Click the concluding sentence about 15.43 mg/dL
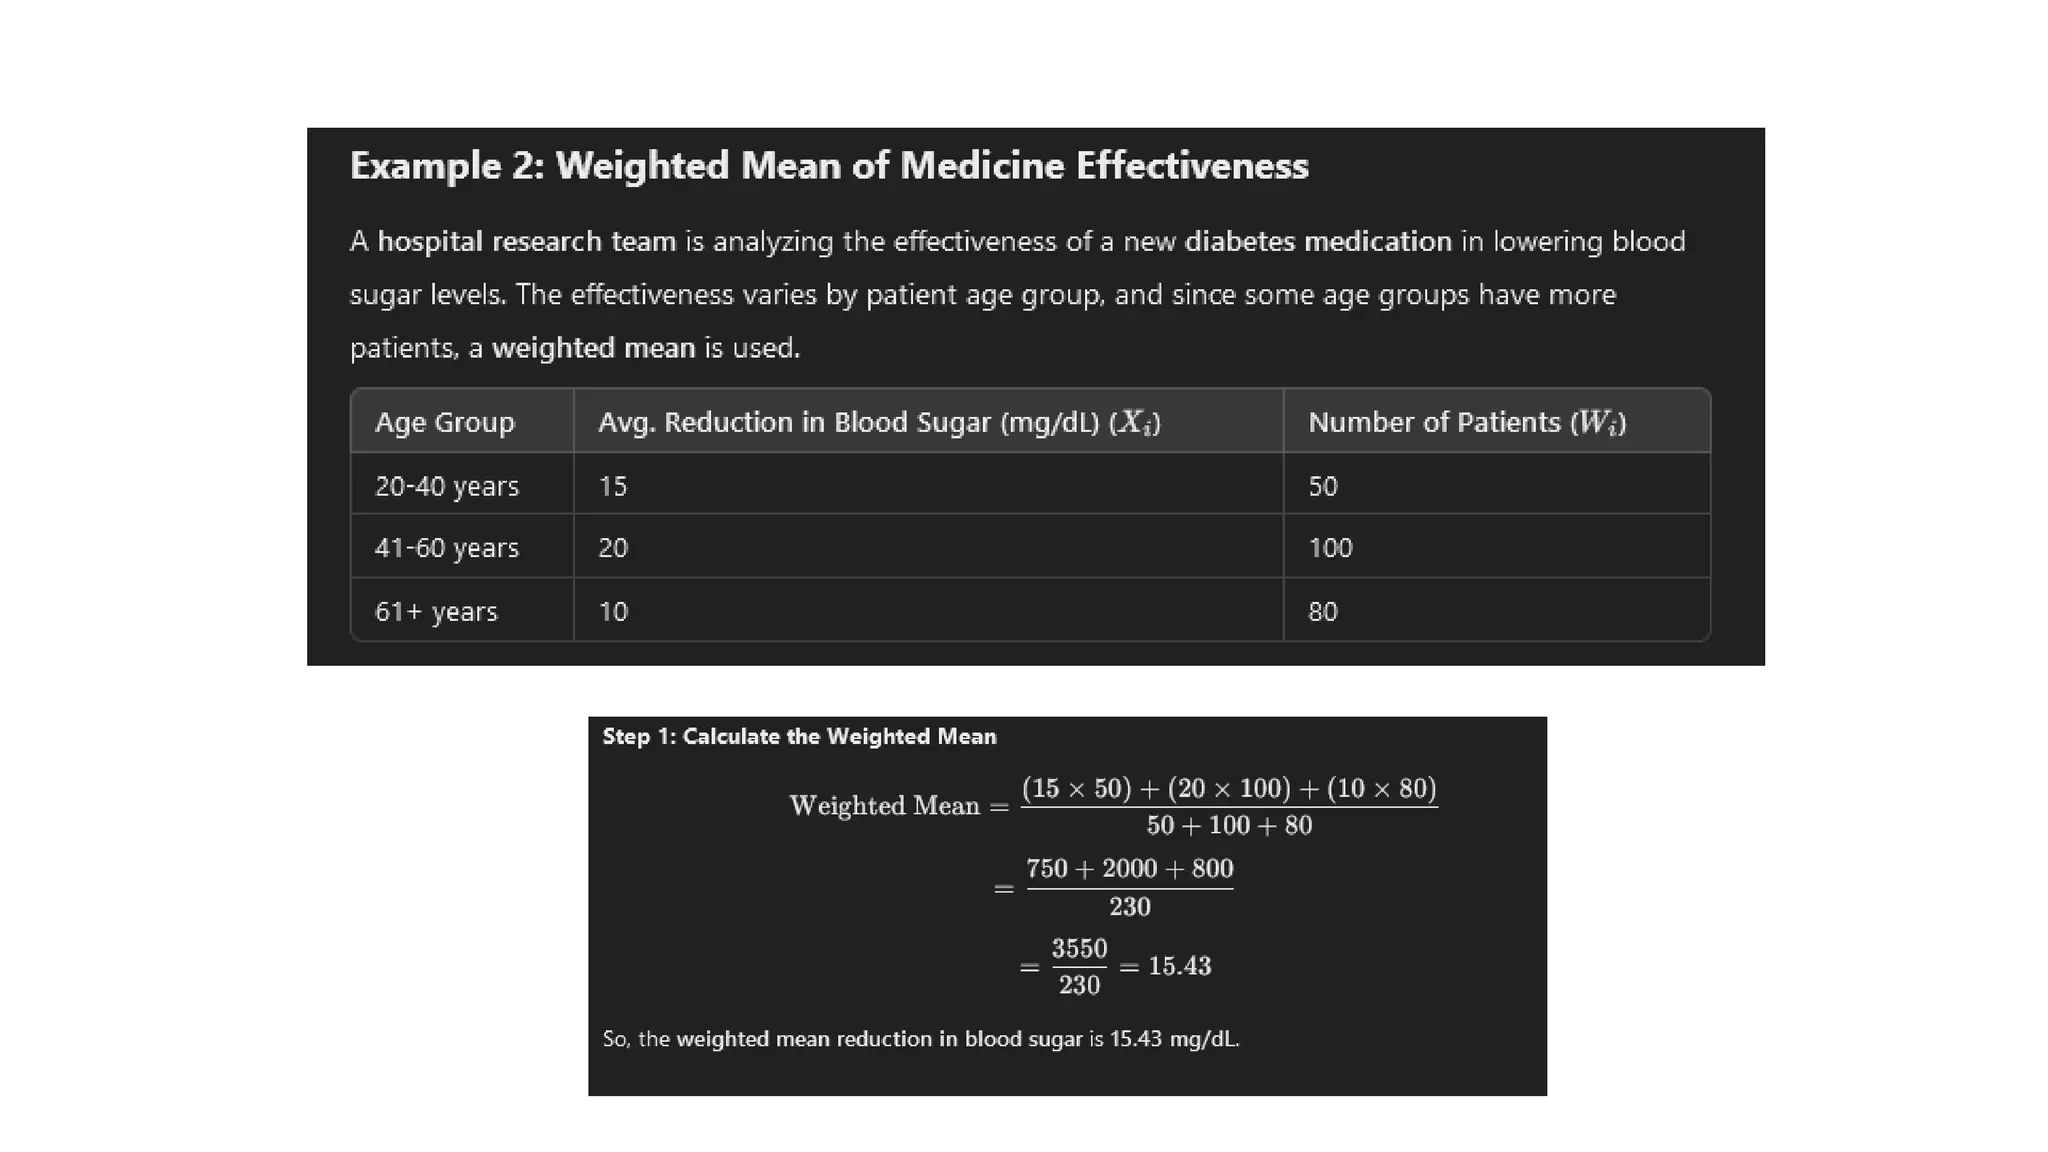 (920, 1039)
